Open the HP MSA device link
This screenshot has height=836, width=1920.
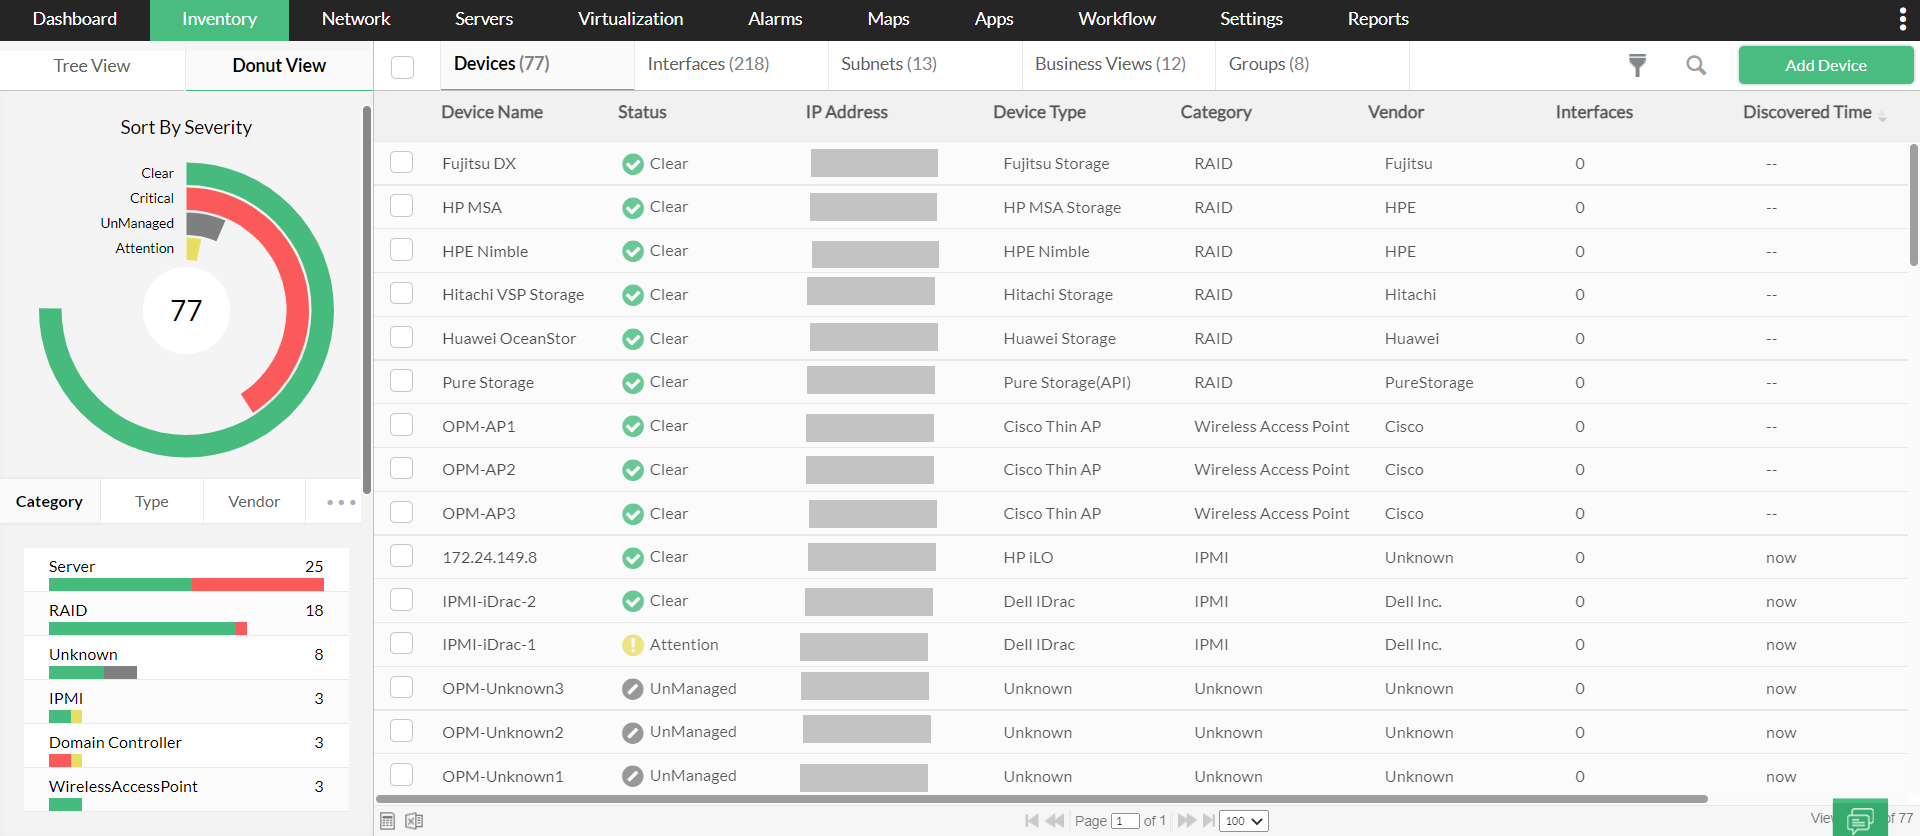[x=472, y=208]
